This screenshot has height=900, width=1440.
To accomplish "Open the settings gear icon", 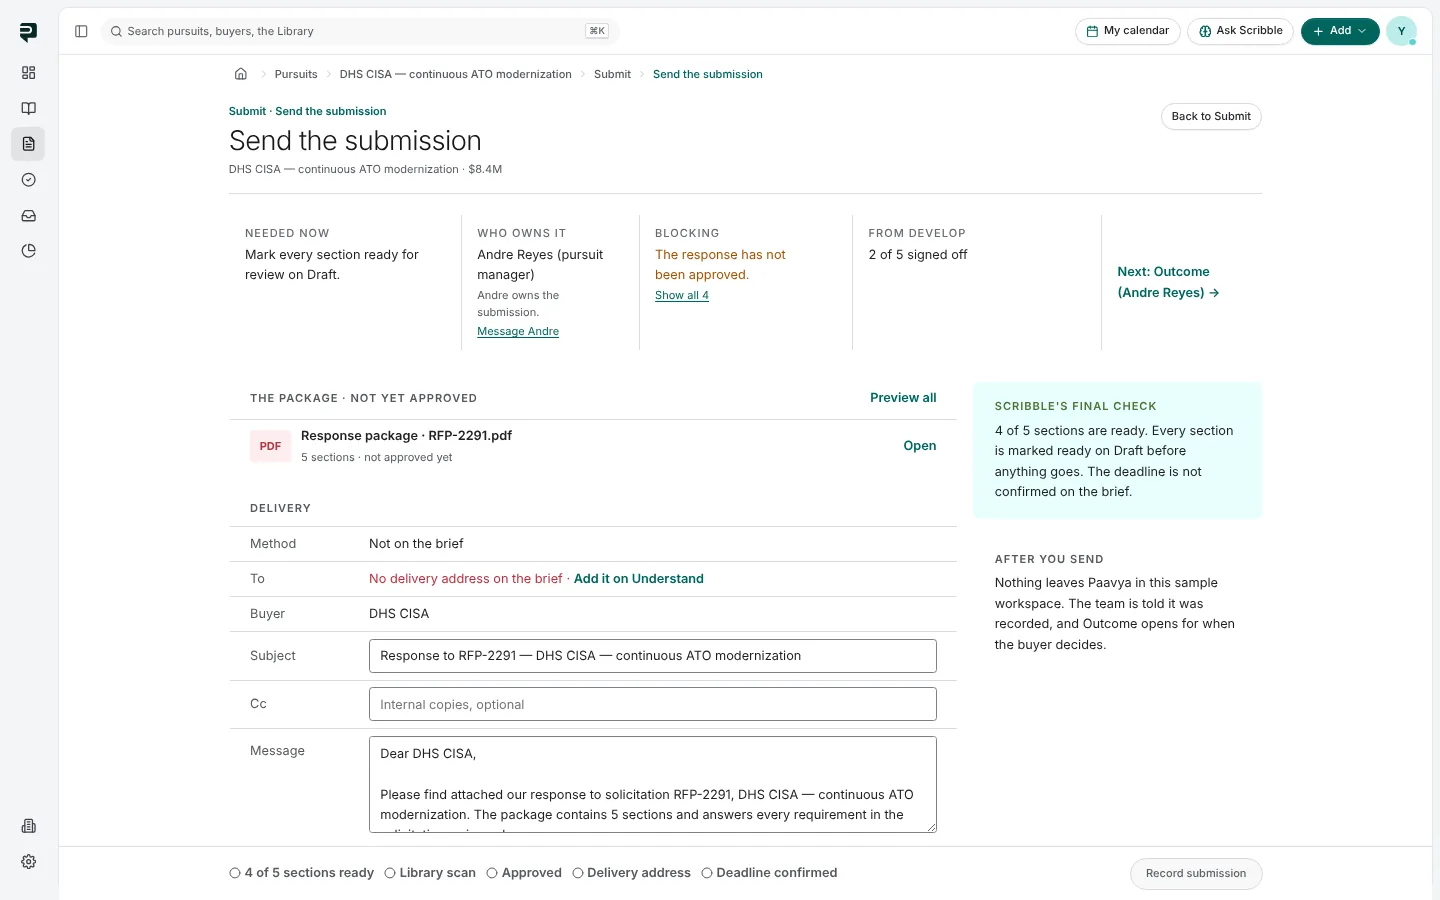I will [28, 862].
